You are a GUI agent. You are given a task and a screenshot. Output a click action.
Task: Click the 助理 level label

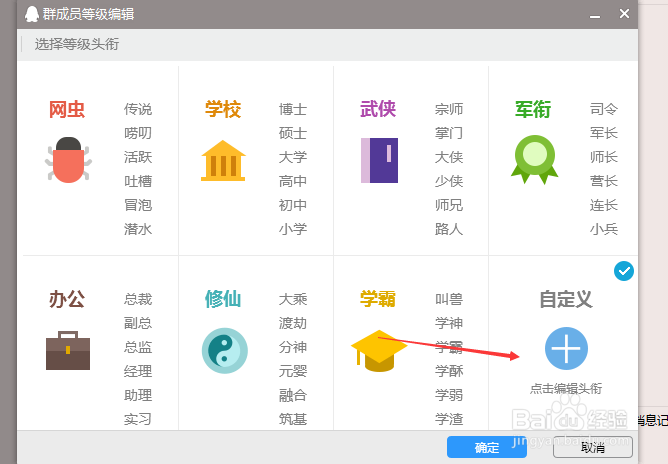point(138,395)
